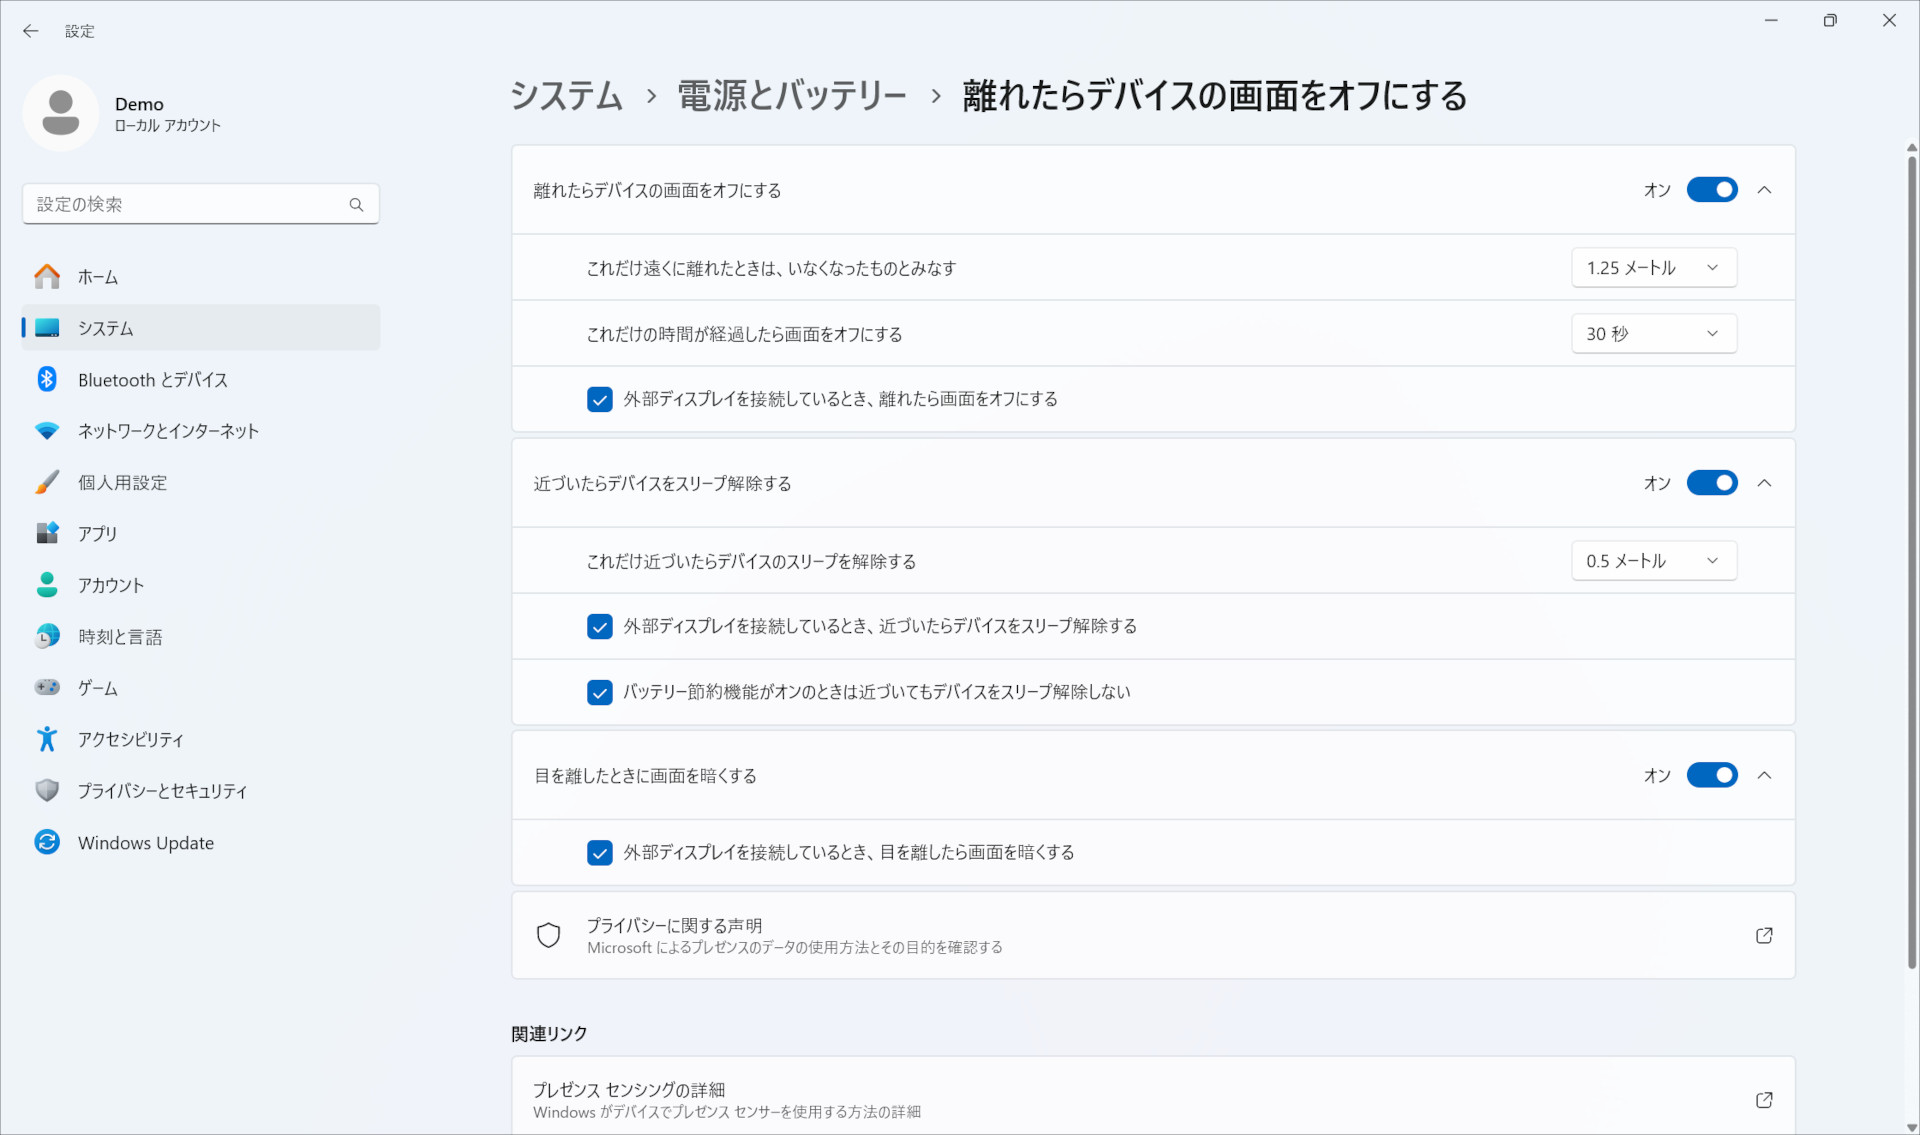Turn off 離れたらデバイスの画面をオフにする
The width and height of the screenshot is (1920, 1135).
pos(1712,190)
